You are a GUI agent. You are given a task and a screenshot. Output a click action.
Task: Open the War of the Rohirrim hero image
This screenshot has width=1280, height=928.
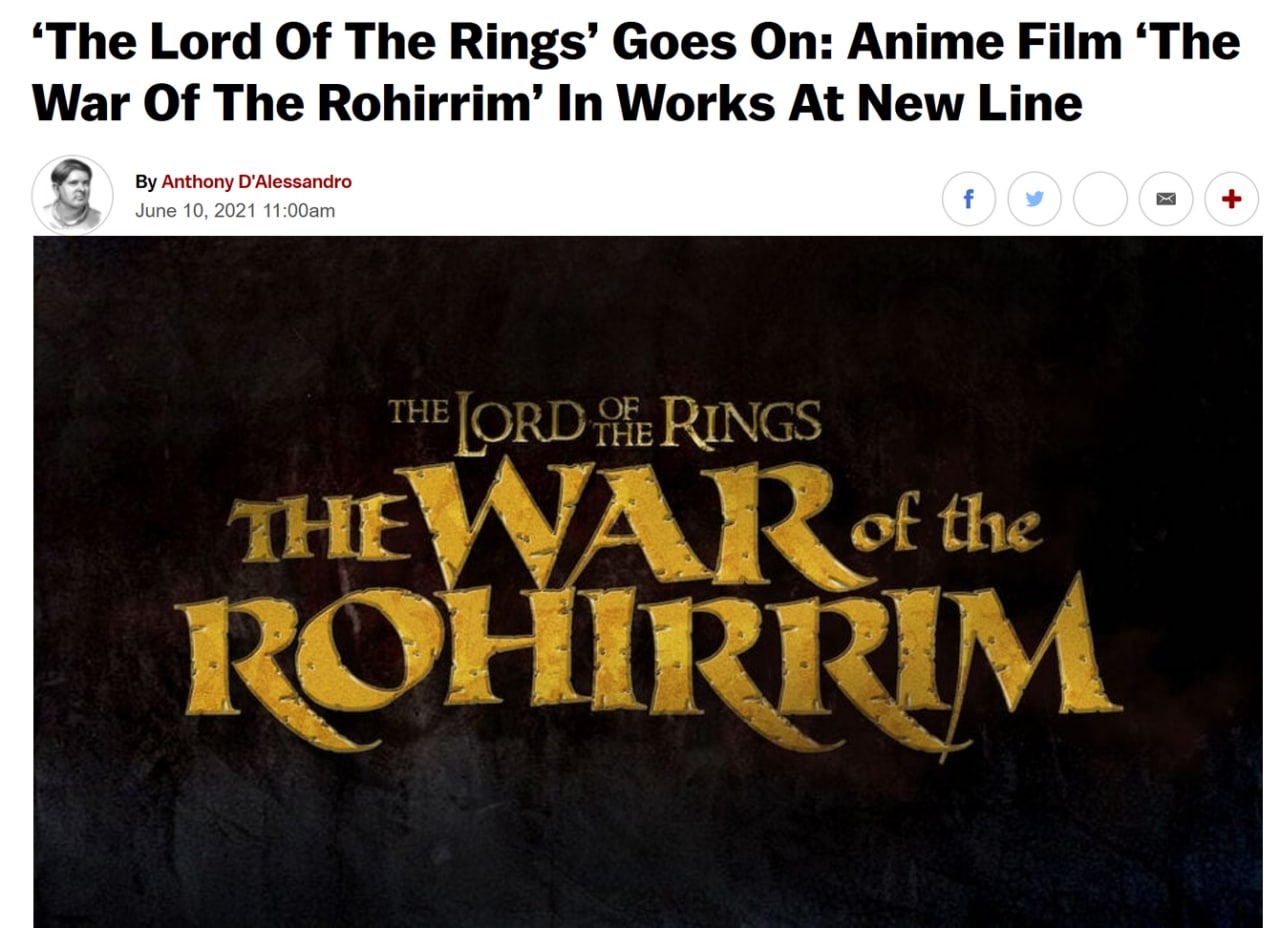point(648,582)
